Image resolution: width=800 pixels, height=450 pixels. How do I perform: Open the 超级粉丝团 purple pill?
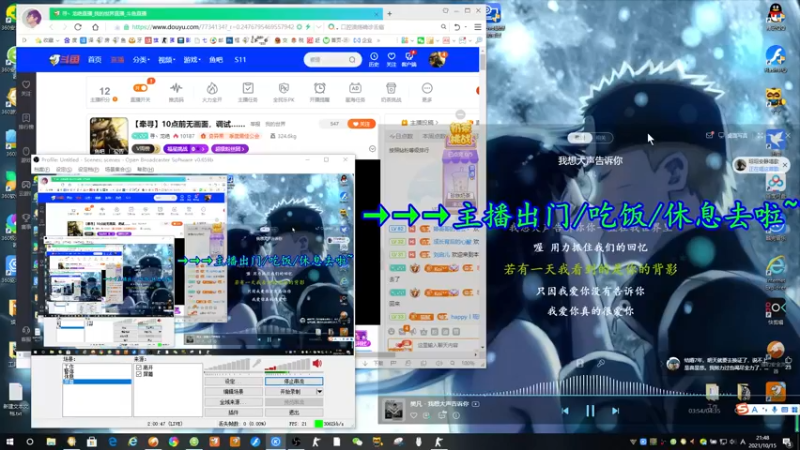click(x=230, y=149)
